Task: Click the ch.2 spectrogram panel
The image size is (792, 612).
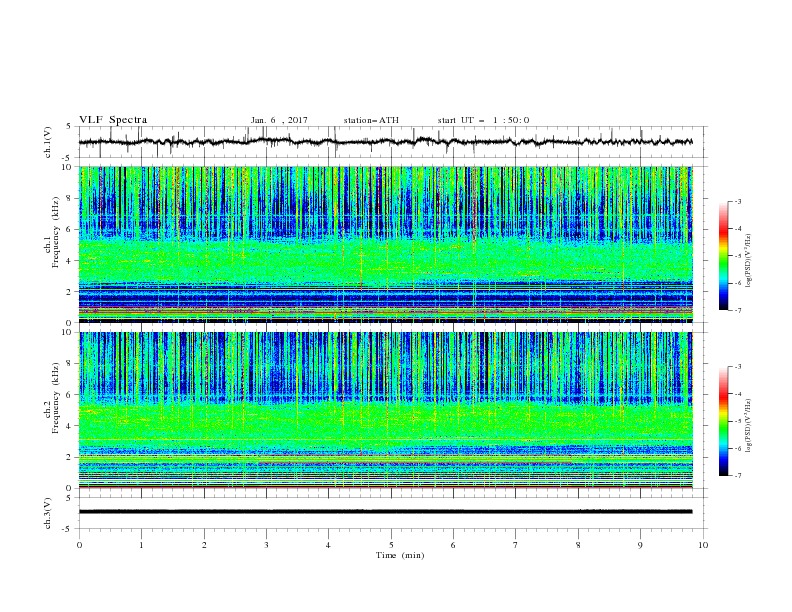Action: 385,410
